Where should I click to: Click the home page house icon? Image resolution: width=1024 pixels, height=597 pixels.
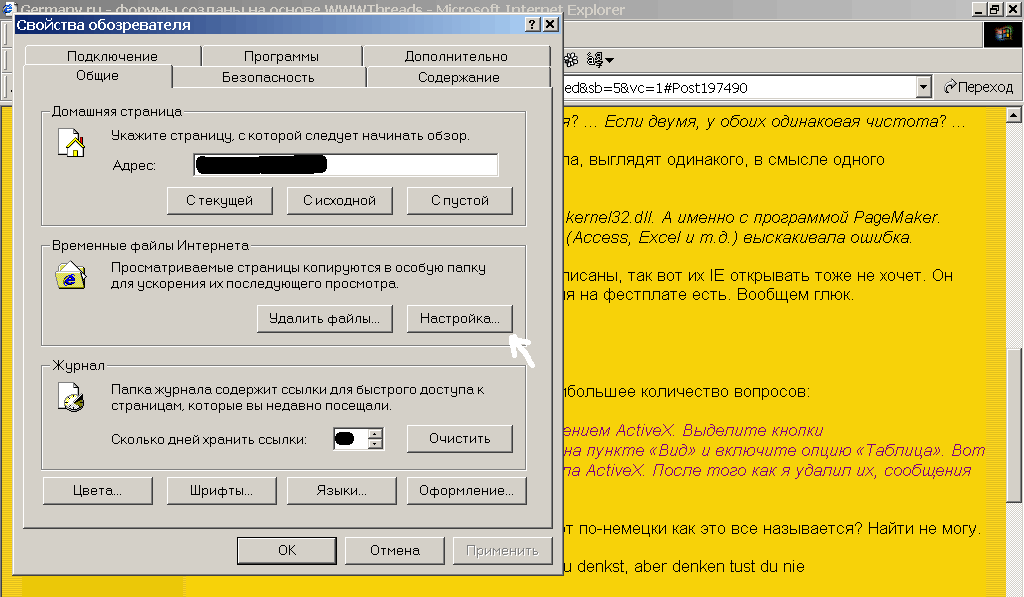pos(72,145)
